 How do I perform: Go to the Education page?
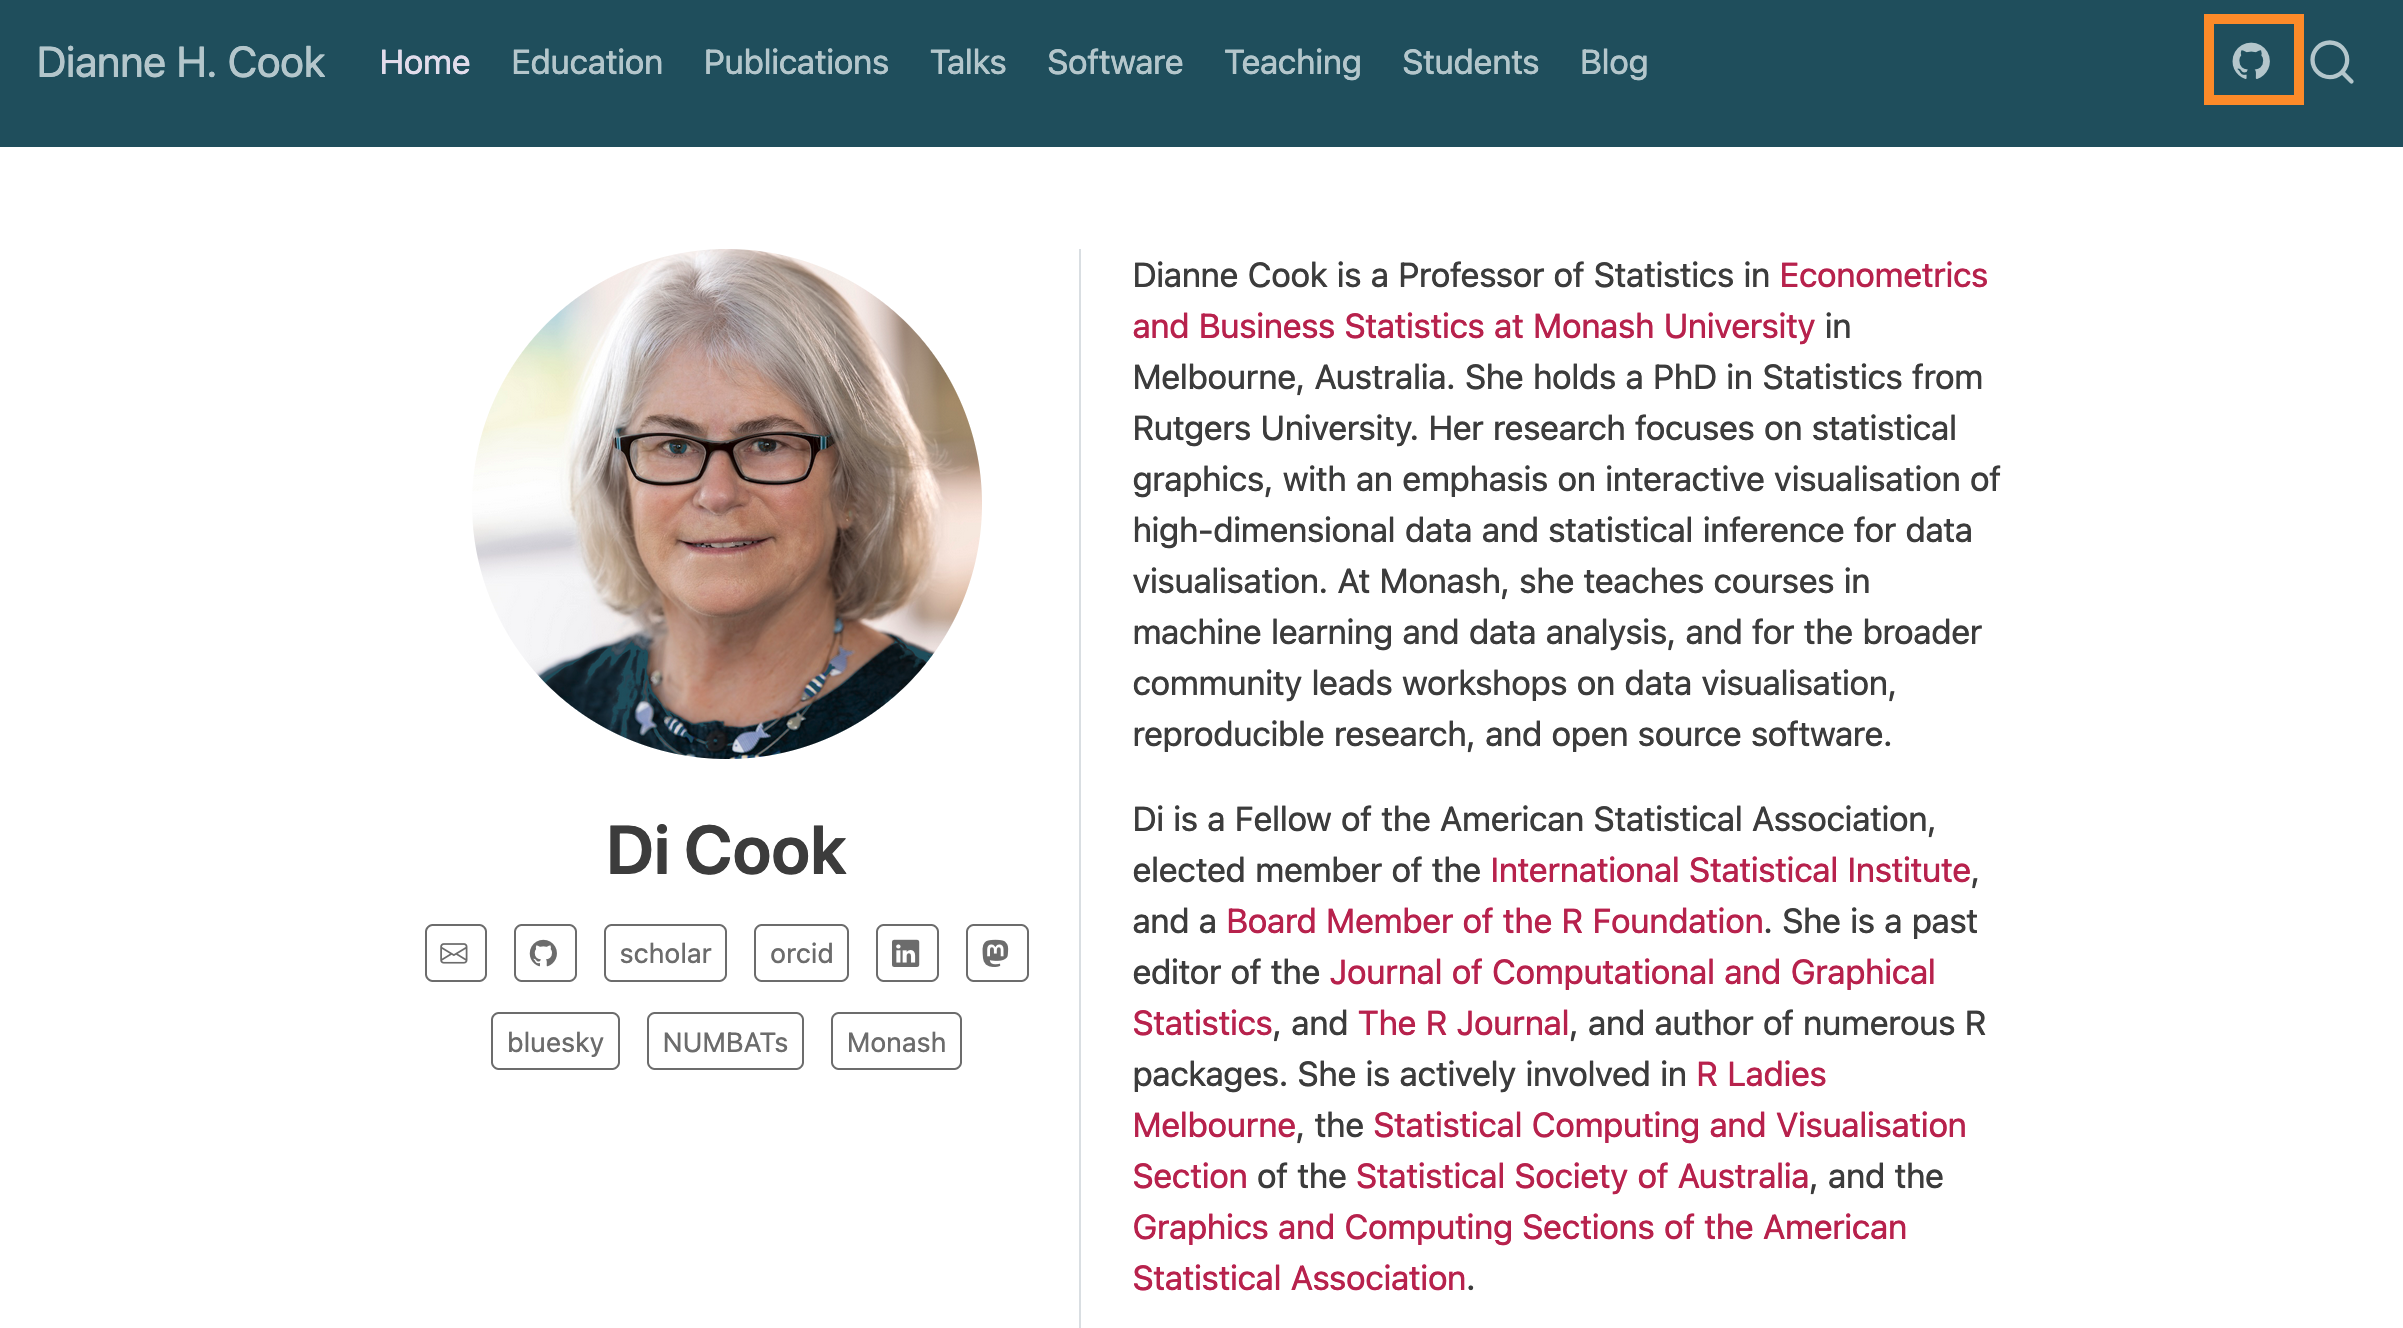pyautogui.click(x=587, y=62)
